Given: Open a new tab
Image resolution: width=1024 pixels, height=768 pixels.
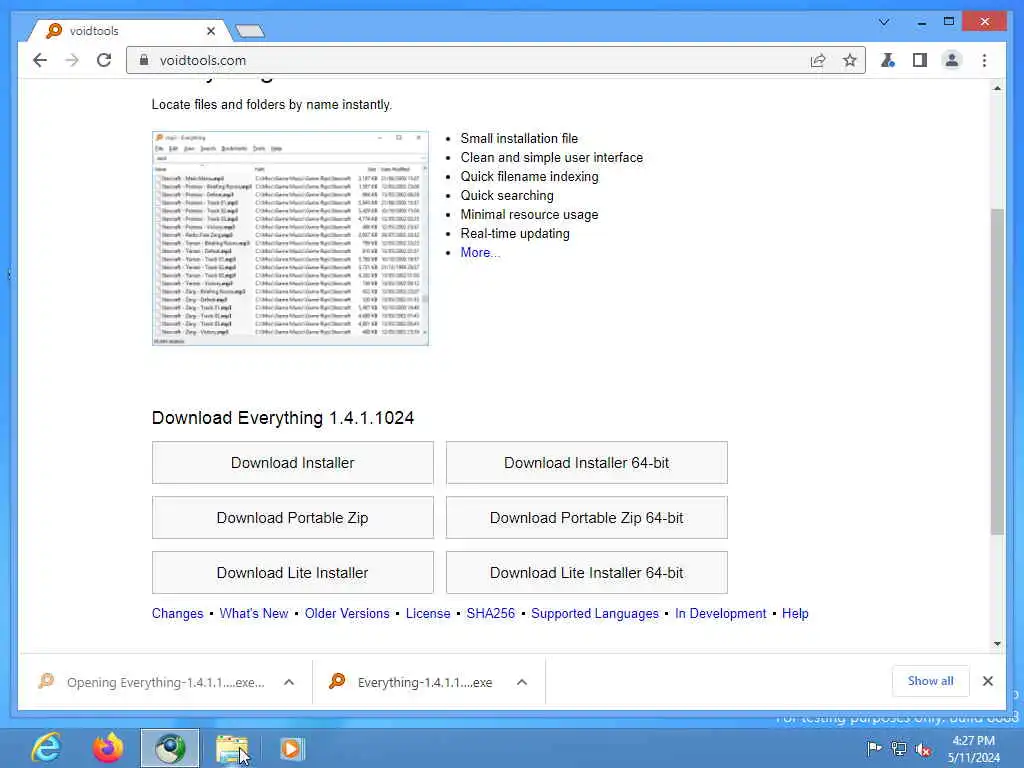Looking at the screenshot, I should [x=249, y=31].
